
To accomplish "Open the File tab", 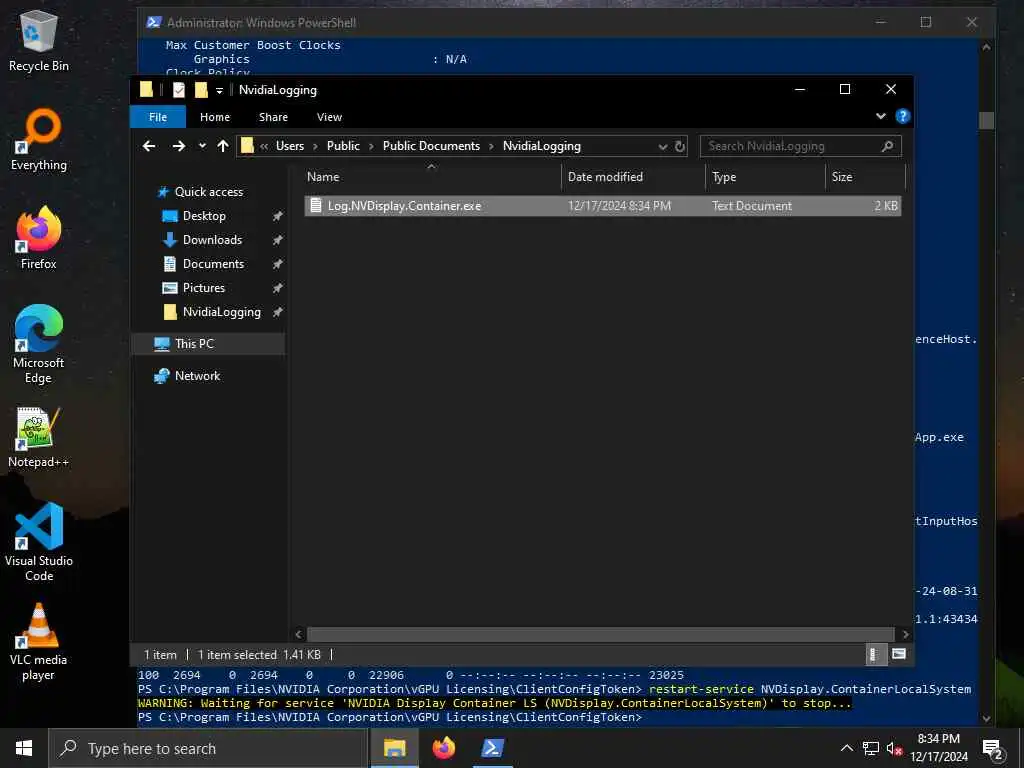I will point(158,117).
